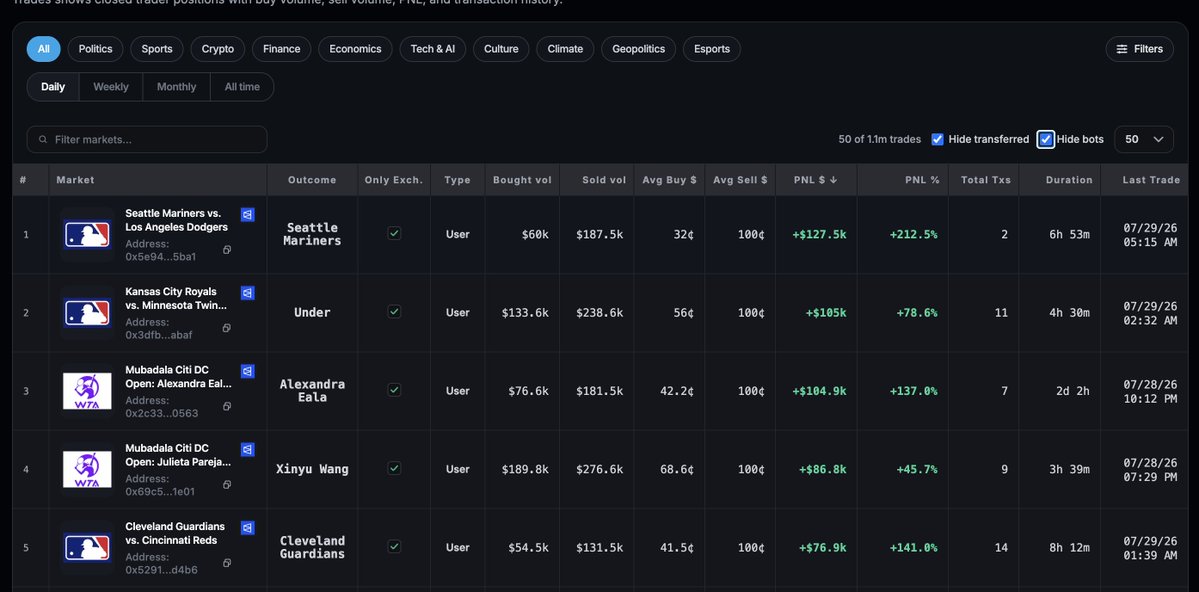Image resolution: width=1199 pixels, height=592 pixels.
Task: Select the Crypto category
Action: [218, 49]
